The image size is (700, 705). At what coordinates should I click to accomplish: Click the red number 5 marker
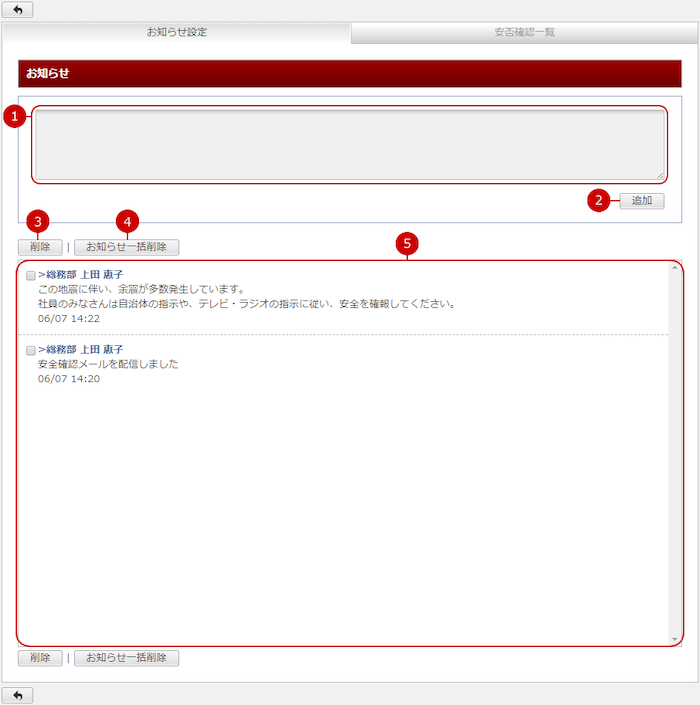[406, 243]
